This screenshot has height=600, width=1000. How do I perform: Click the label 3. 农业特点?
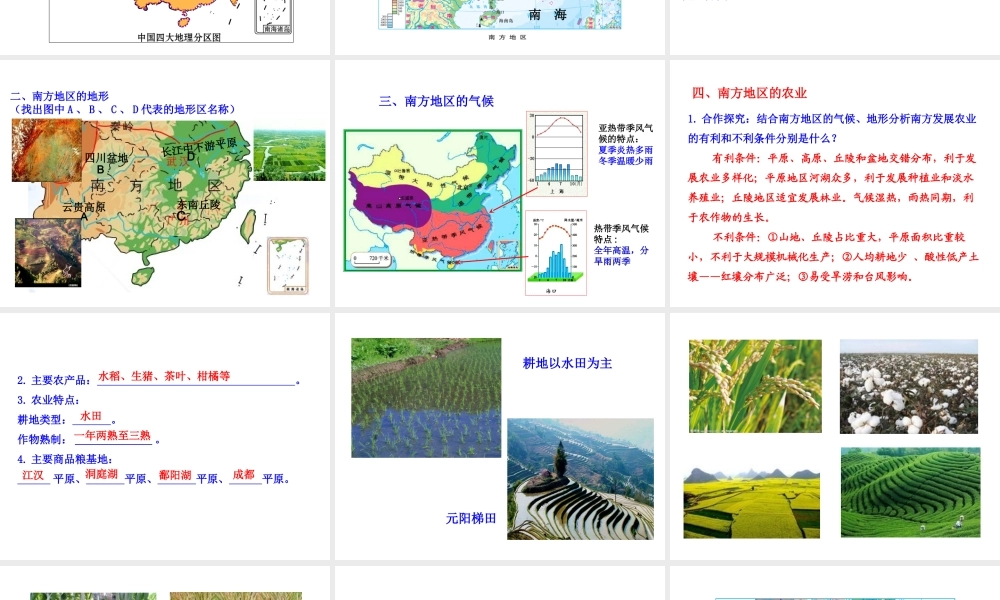pyautogui.click(x=48, y=400)
